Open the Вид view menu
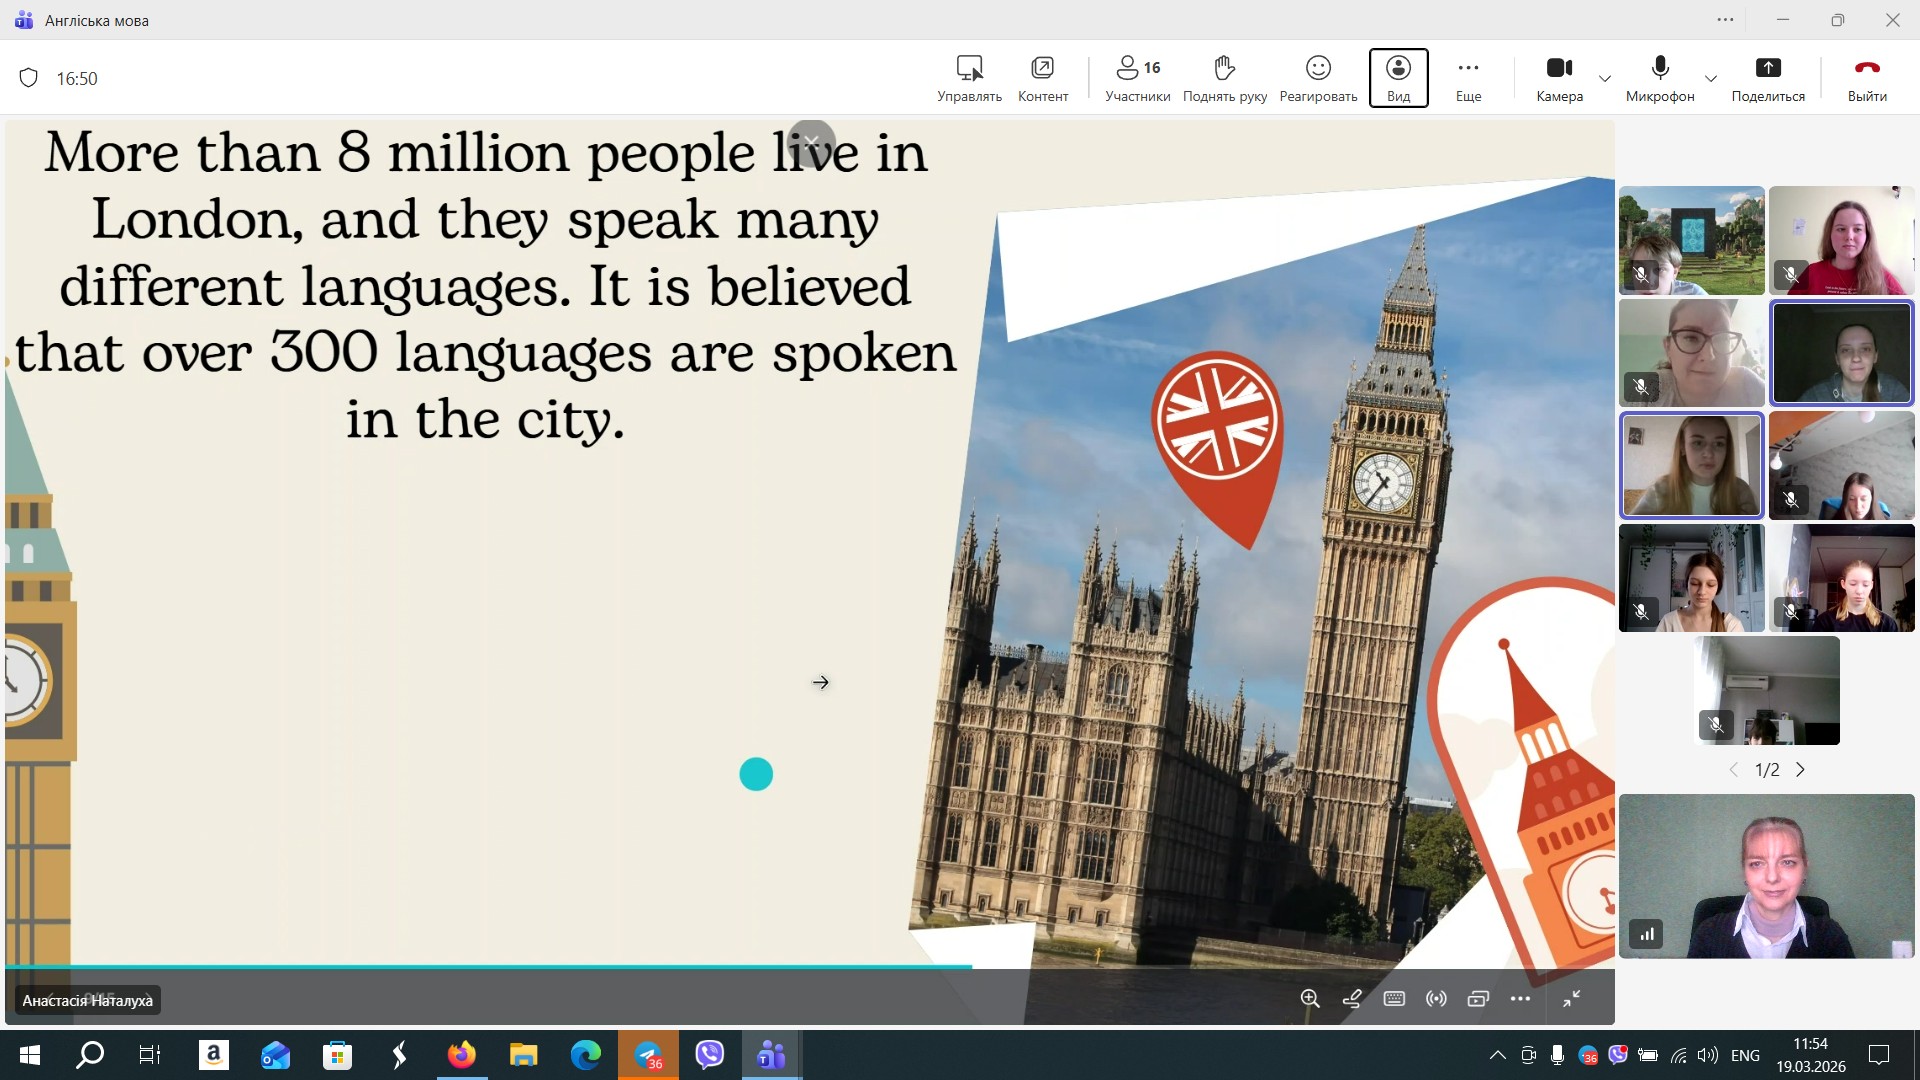1920x1080 pixels. 1398,78
